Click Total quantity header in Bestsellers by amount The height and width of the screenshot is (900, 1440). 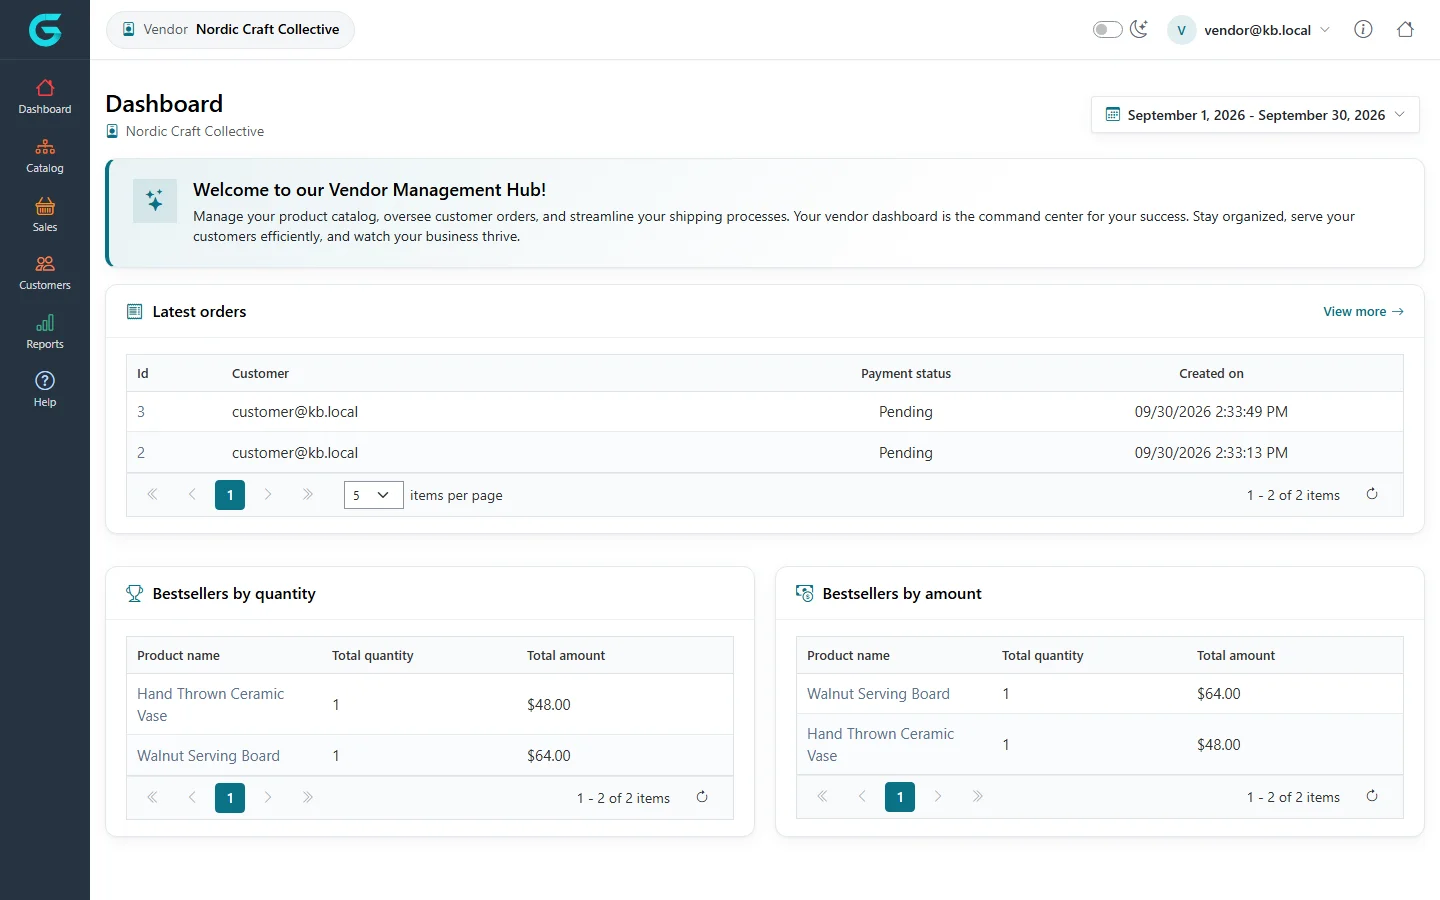[x=1042, y=655]
